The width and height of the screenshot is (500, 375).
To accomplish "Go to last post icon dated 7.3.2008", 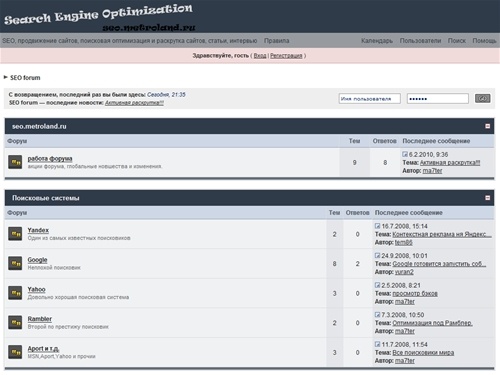I will click(377, 314).
